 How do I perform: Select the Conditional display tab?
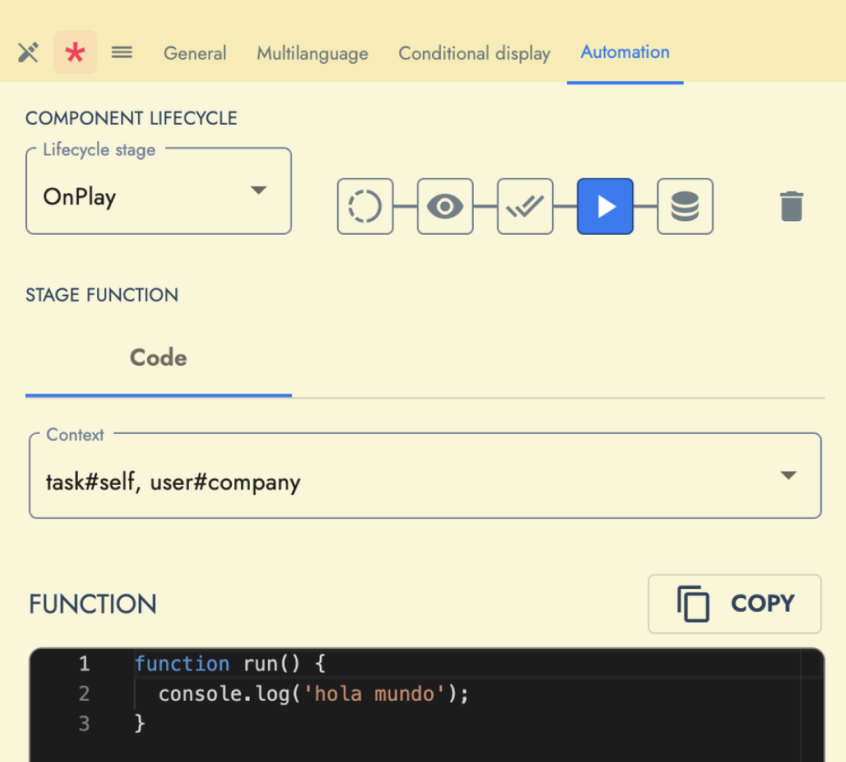pyautogui.click(x=473, y=53)
